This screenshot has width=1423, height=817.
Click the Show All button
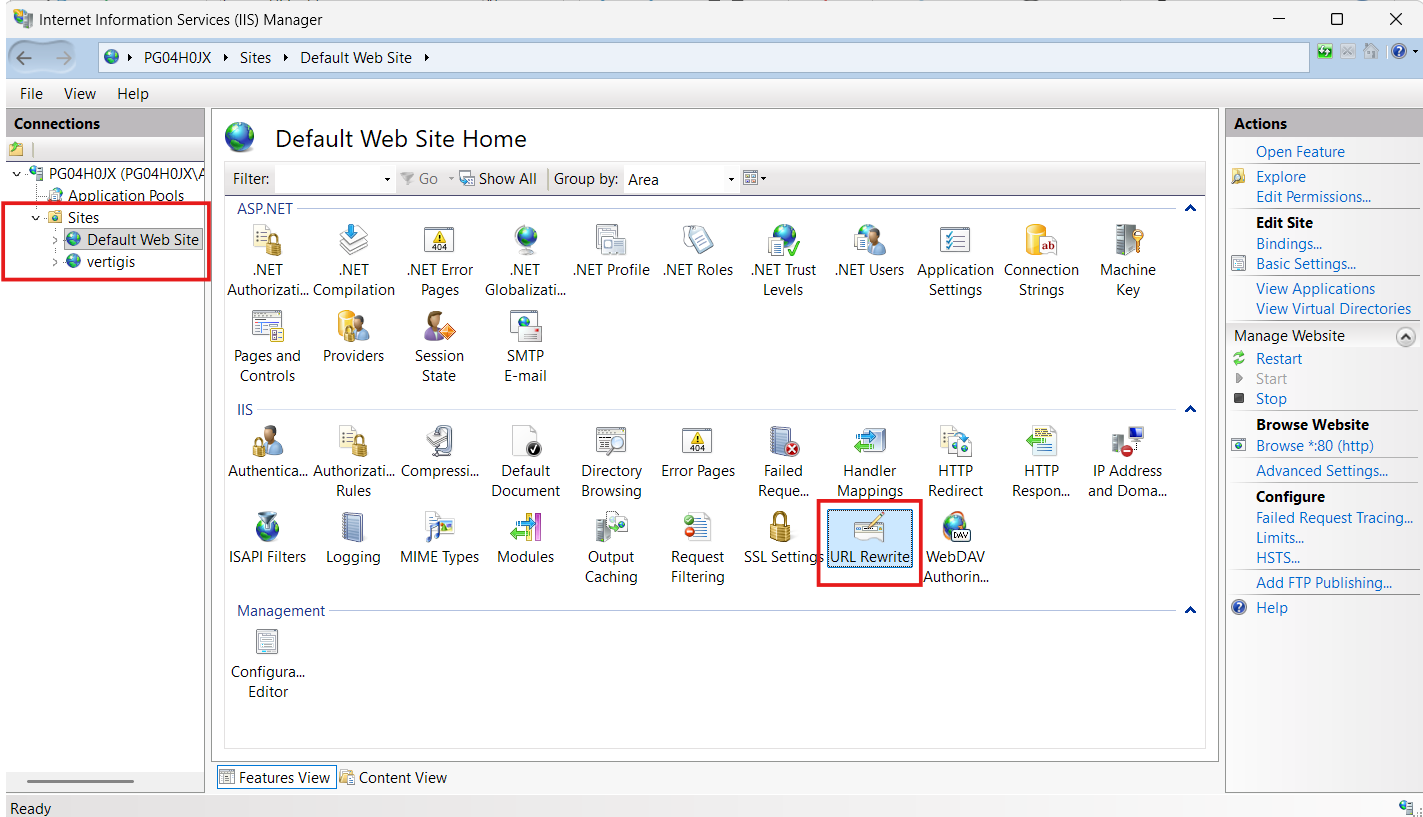coord(498,179)
